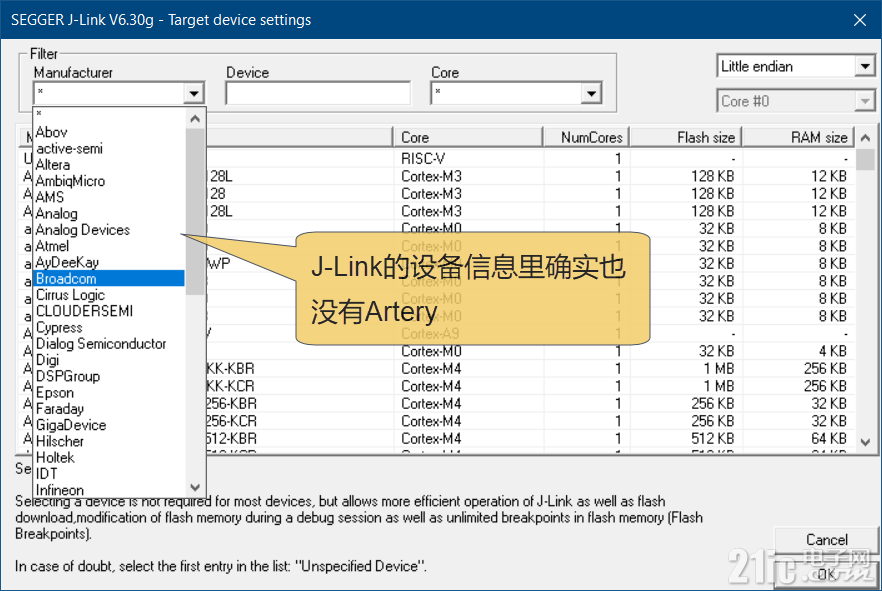
Task: Choose Analog in manufacturer dropdown list
Action: [109, 214]
